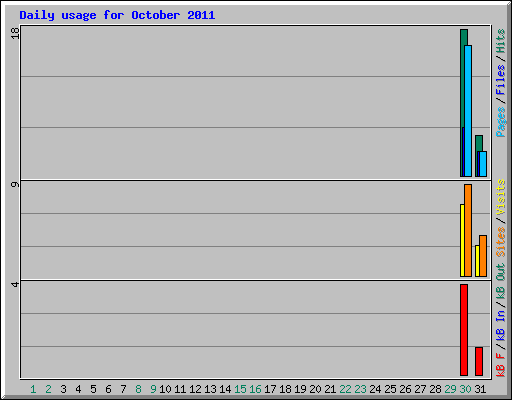Click day 16 on the x-axis
The height and width of the screenshot is (400, 512).
(255, 389)
